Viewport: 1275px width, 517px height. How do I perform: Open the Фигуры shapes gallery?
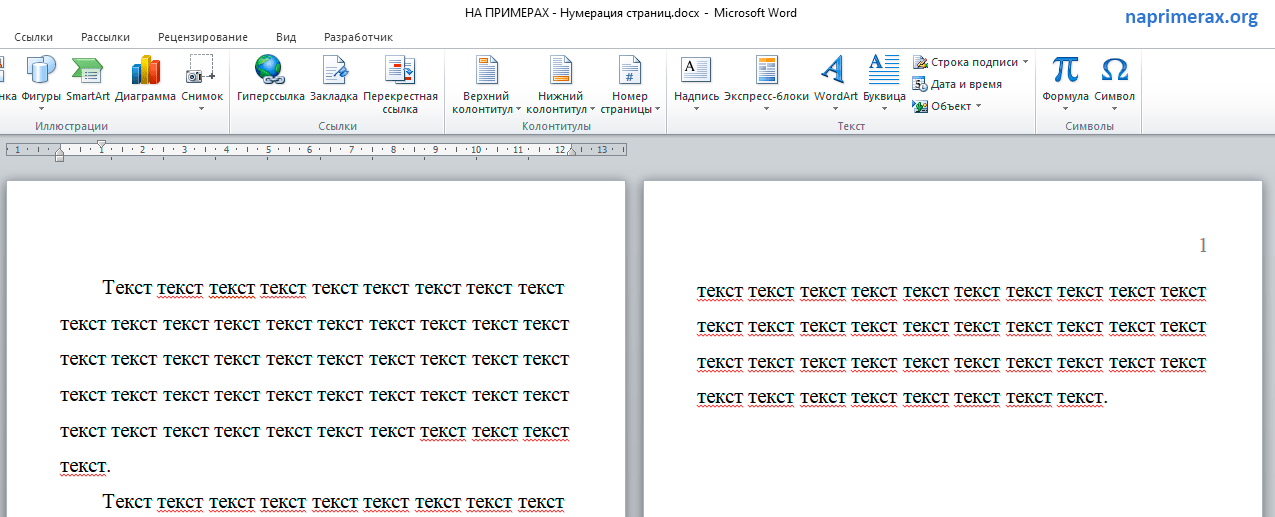(42, 82)
